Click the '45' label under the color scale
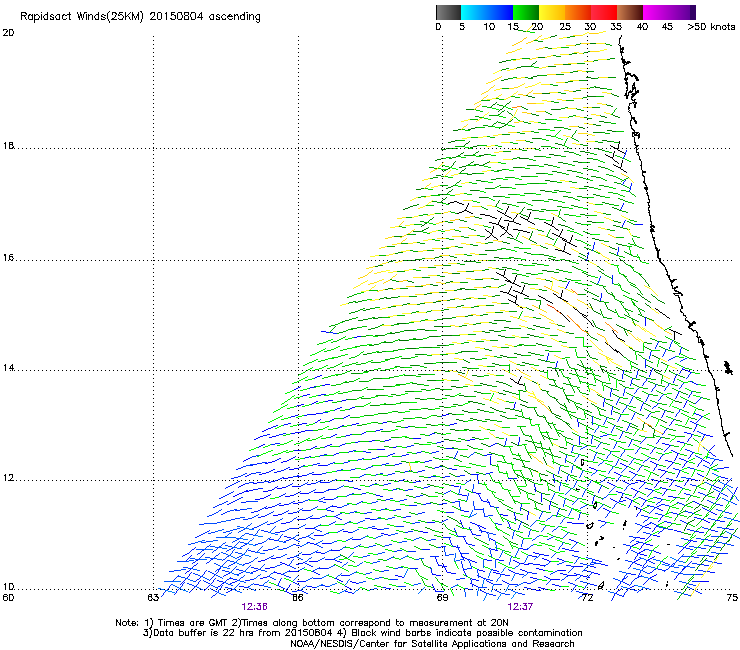740x650 pixels. click(667, 27)
